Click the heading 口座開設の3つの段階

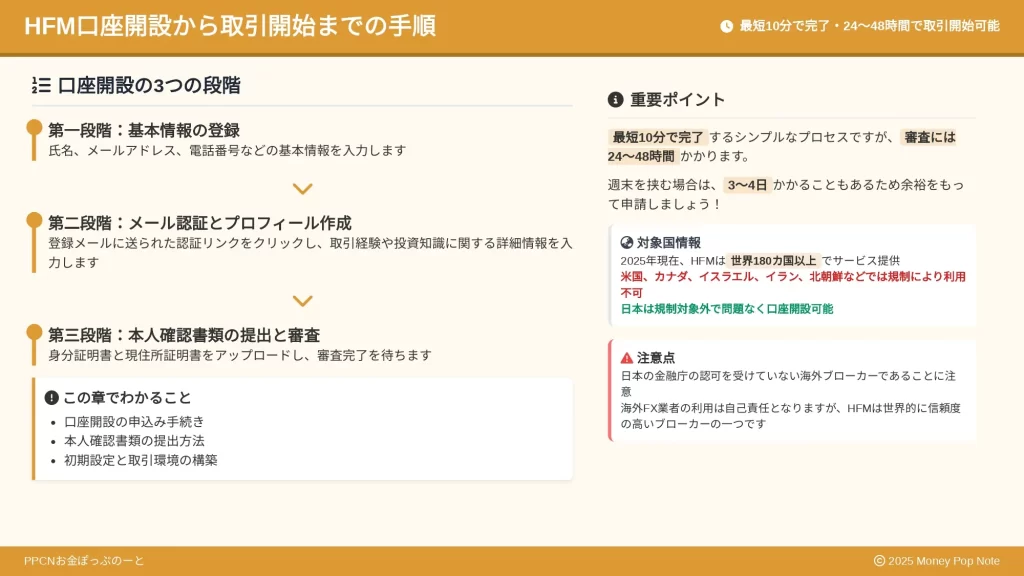point(149,86)
